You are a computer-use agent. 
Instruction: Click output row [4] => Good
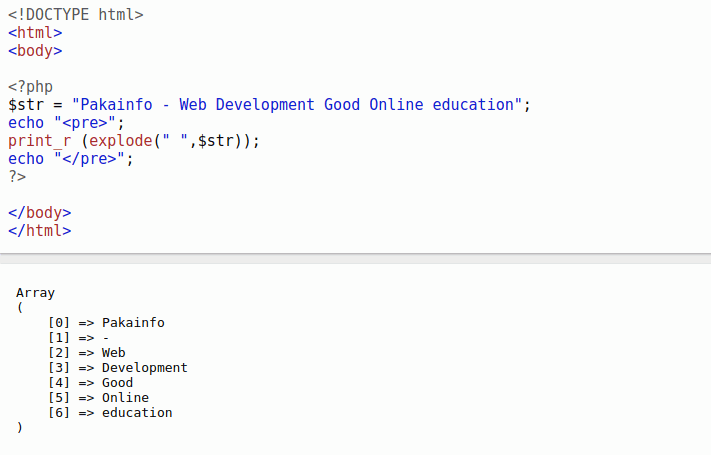91,383
